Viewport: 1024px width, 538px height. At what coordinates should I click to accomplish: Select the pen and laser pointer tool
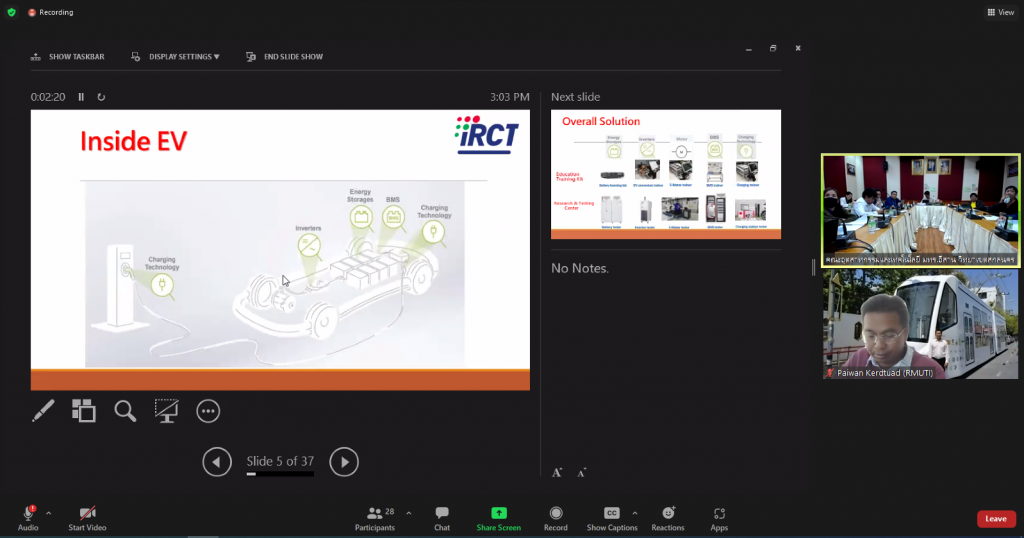pyautogui.click(x=43, y=410)
